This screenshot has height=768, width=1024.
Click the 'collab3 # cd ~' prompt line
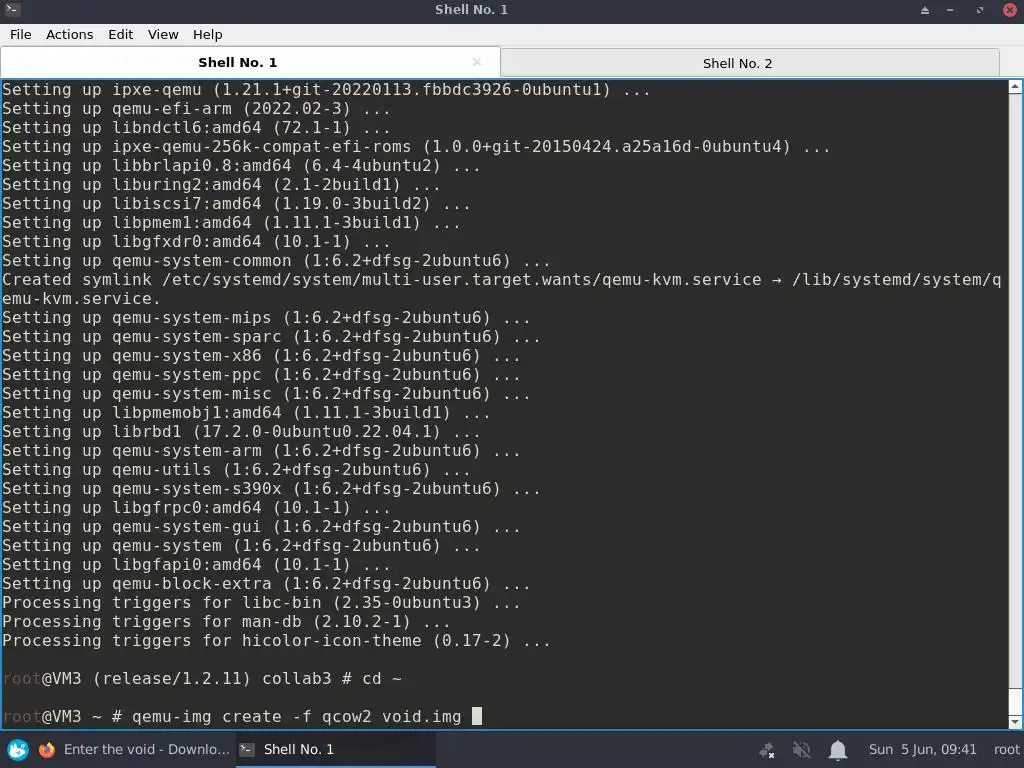(202, 679)
